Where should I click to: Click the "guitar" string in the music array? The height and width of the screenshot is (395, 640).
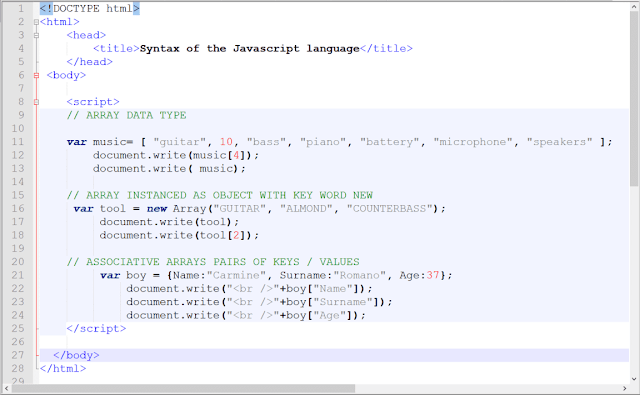[x=180, y=142]
